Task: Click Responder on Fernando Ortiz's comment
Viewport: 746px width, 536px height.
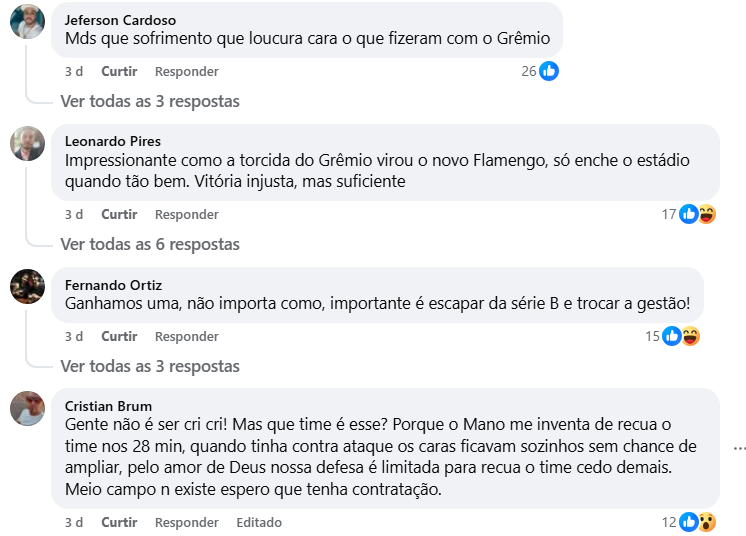Action: (x=186, y=336)
